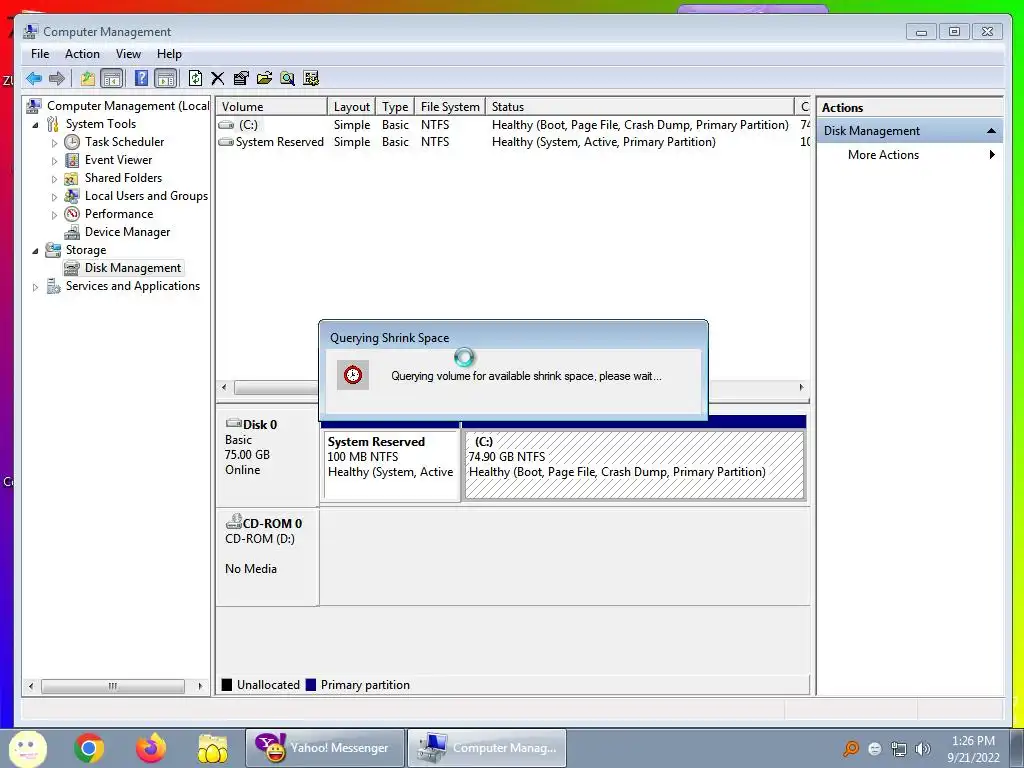Click the Open folder toolbar icon
Screen dimensions: 1024x768
point(264,79)
